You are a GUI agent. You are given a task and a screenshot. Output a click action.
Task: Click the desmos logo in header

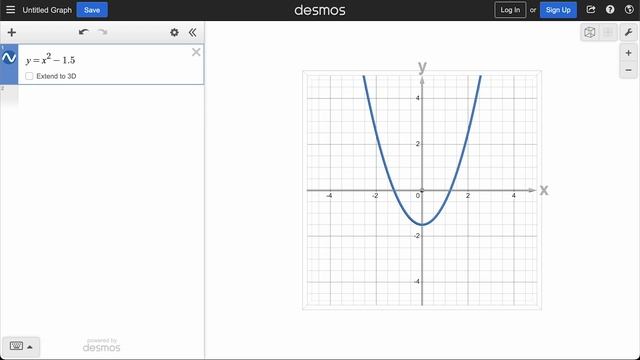(320, 10)
